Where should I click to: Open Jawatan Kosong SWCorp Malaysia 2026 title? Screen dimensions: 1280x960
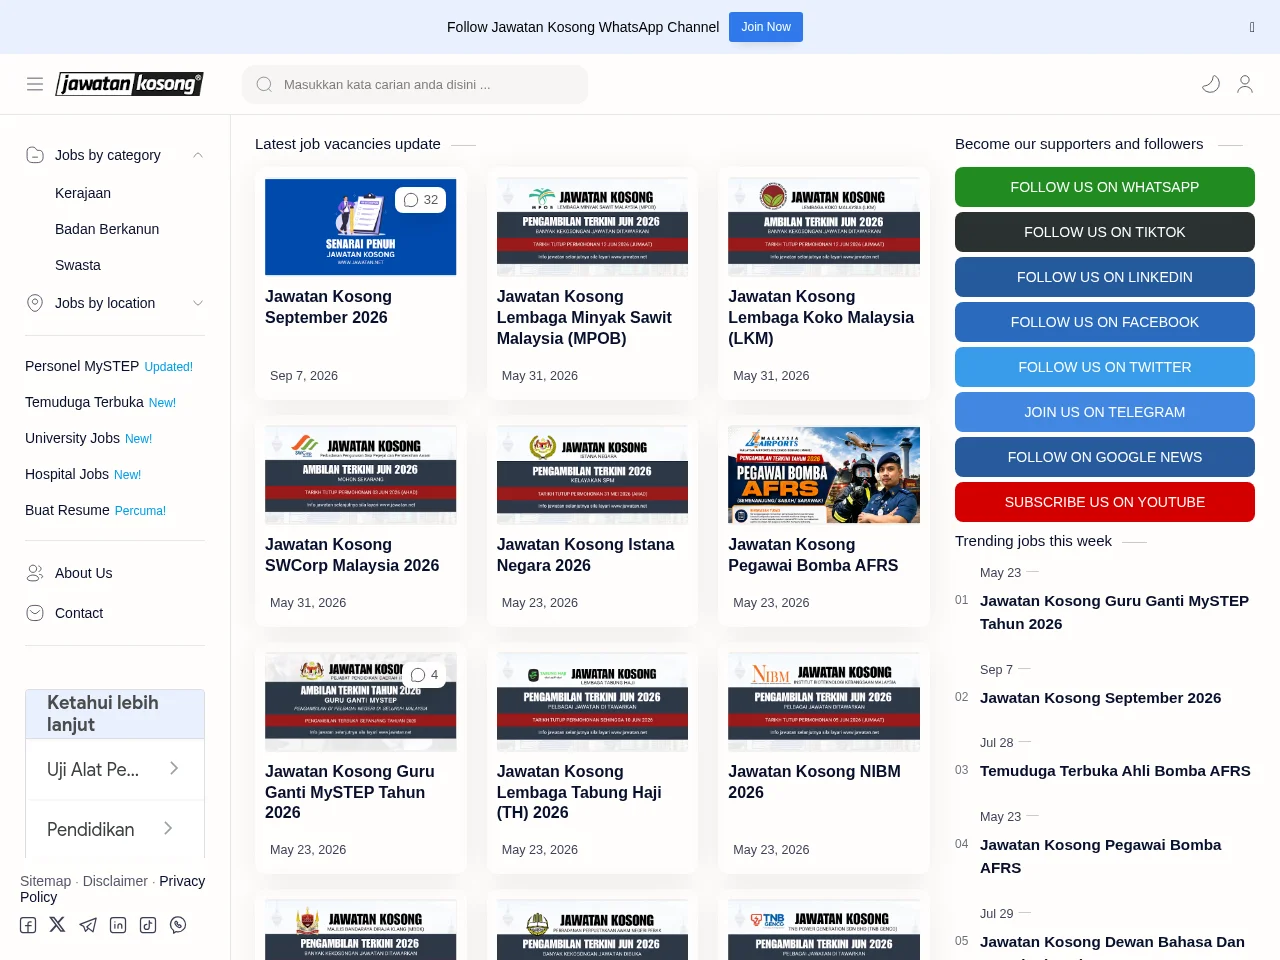coord(352,555)
